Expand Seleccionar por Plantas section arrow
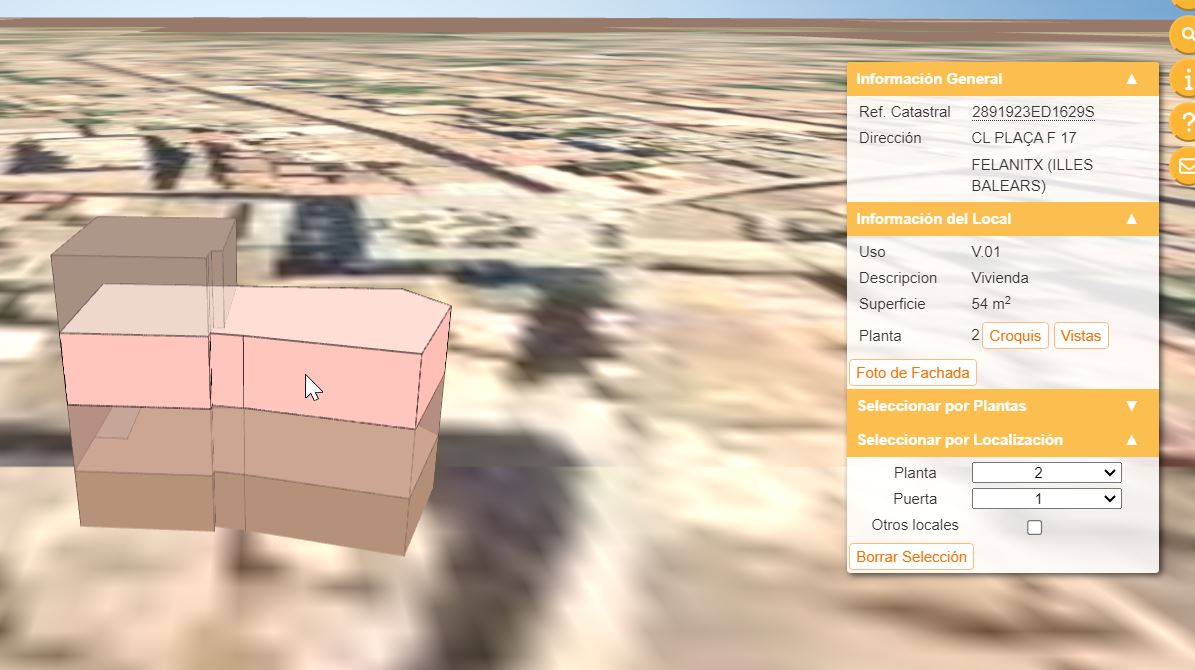 pos(1131,406)
